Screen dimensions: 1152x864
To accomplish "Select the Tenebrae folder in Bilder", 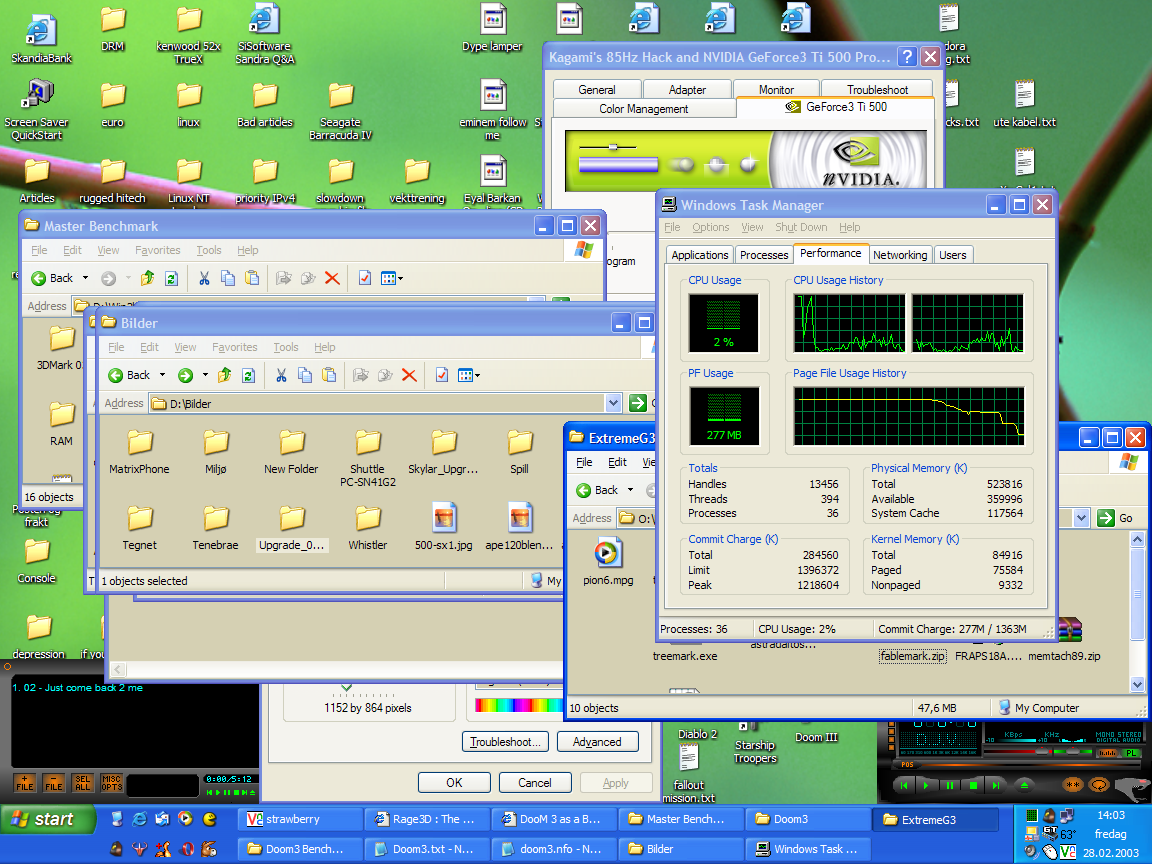I will coord(215,528).
